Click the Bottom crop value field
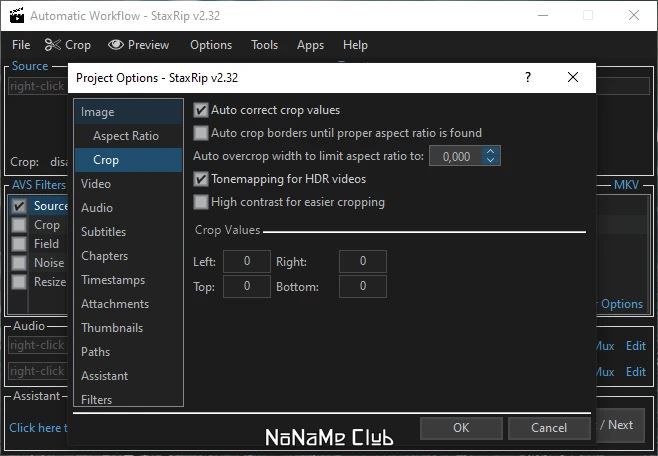 (363, 287)
